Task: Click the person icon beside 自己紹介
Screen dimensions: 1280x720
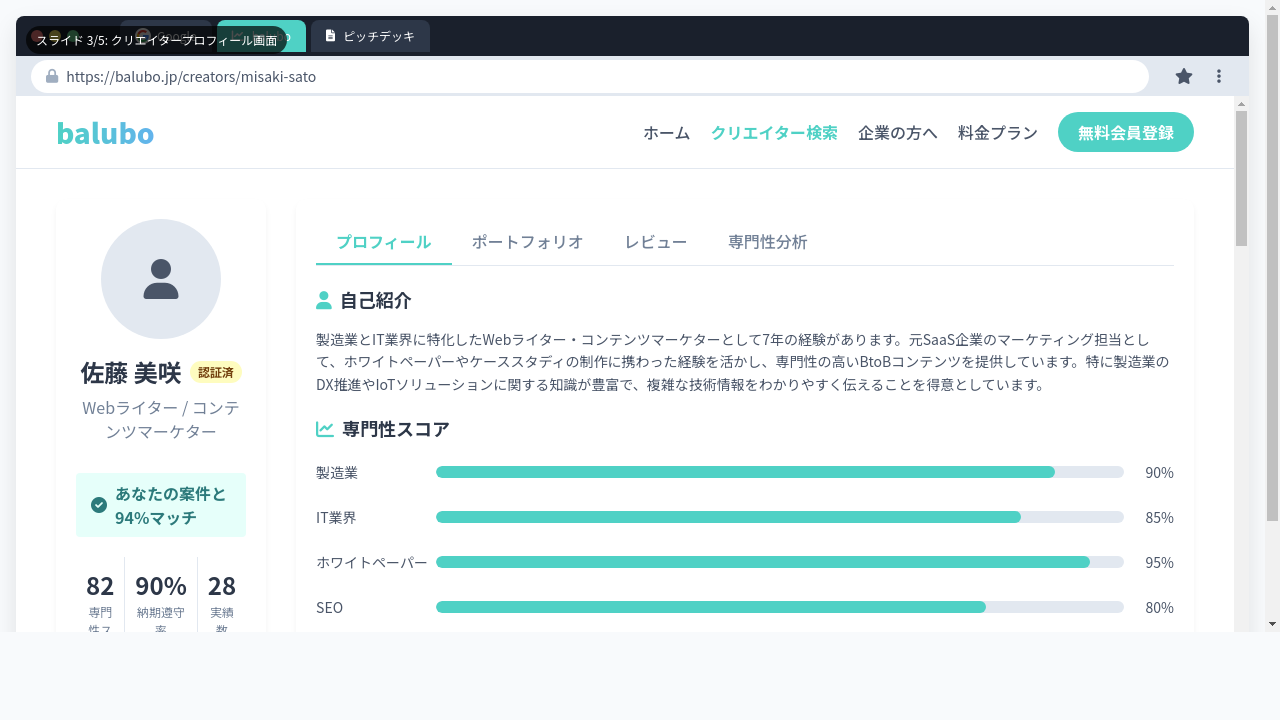Action: pyautogui.click(x=324, y=300)
